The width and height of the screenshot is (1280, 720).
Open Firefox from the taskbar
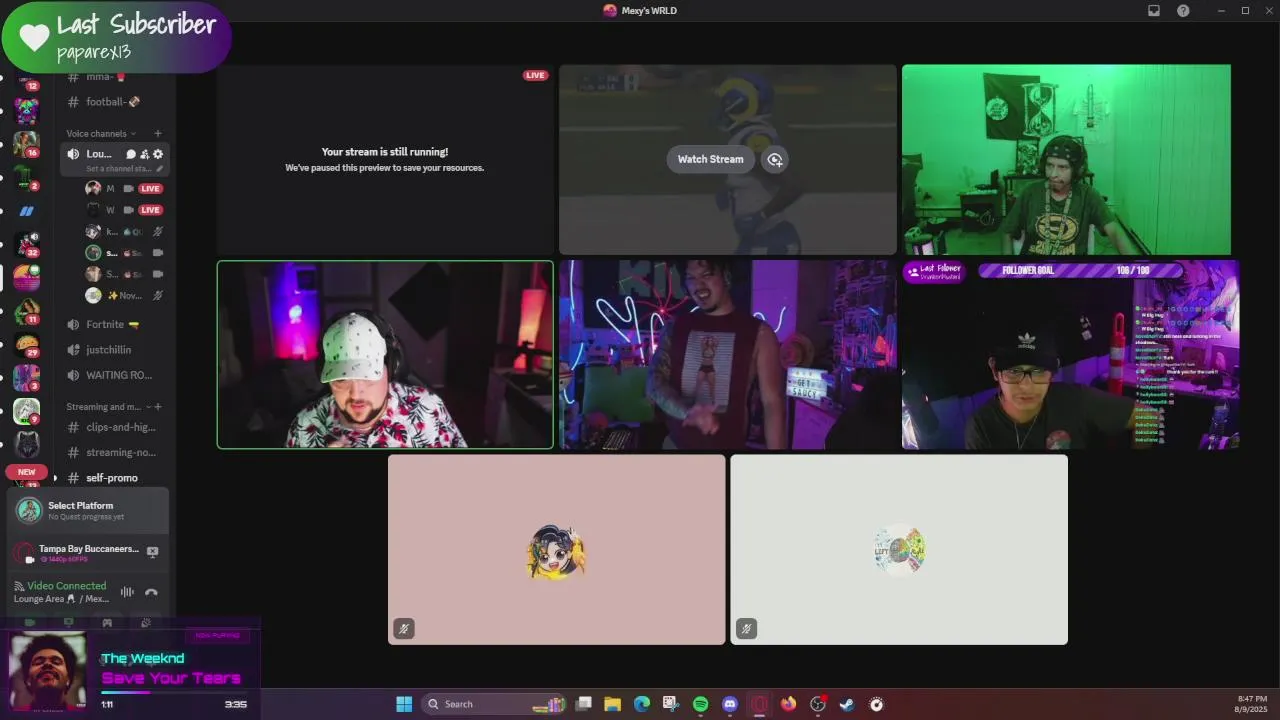[788, 704]
